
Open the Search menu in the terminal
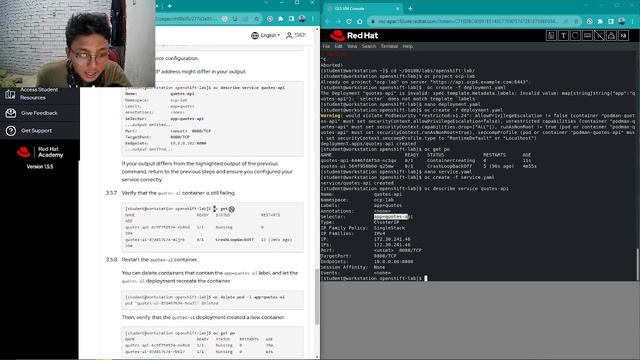(x=369, y=46)
